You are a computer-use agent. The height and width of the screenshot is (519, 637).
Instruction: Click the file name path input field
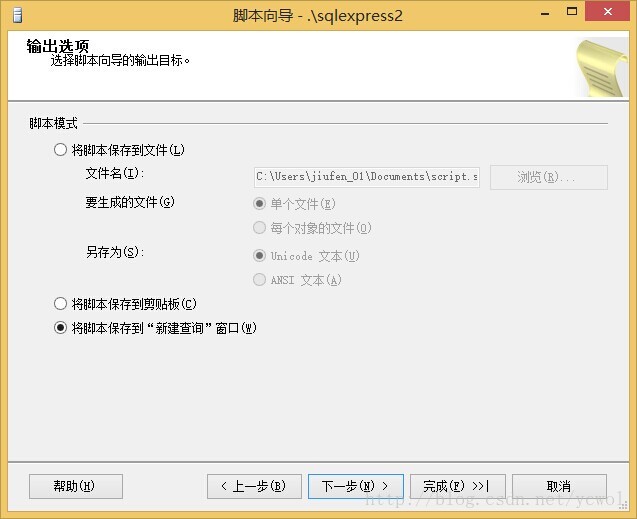(x=367, y=177)
